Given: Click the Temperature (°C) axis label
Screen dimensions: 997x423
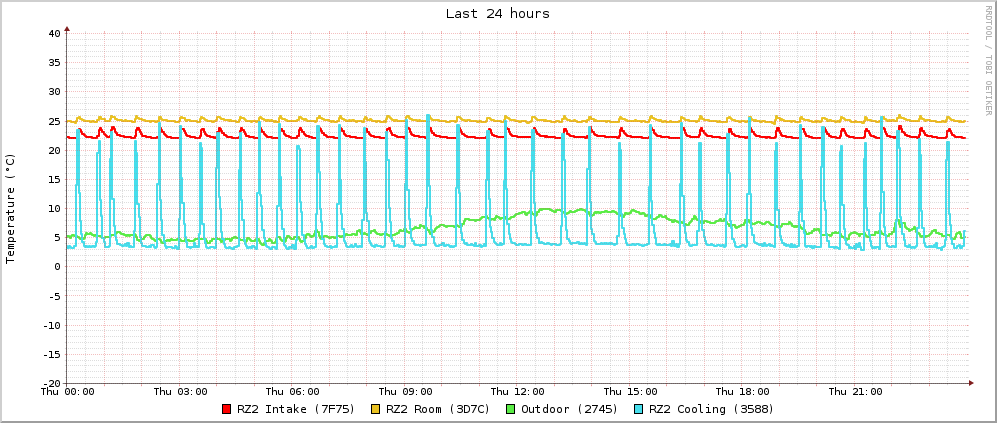Looking at the screenshot, I should pyautogui.click(x=11, y=208).
